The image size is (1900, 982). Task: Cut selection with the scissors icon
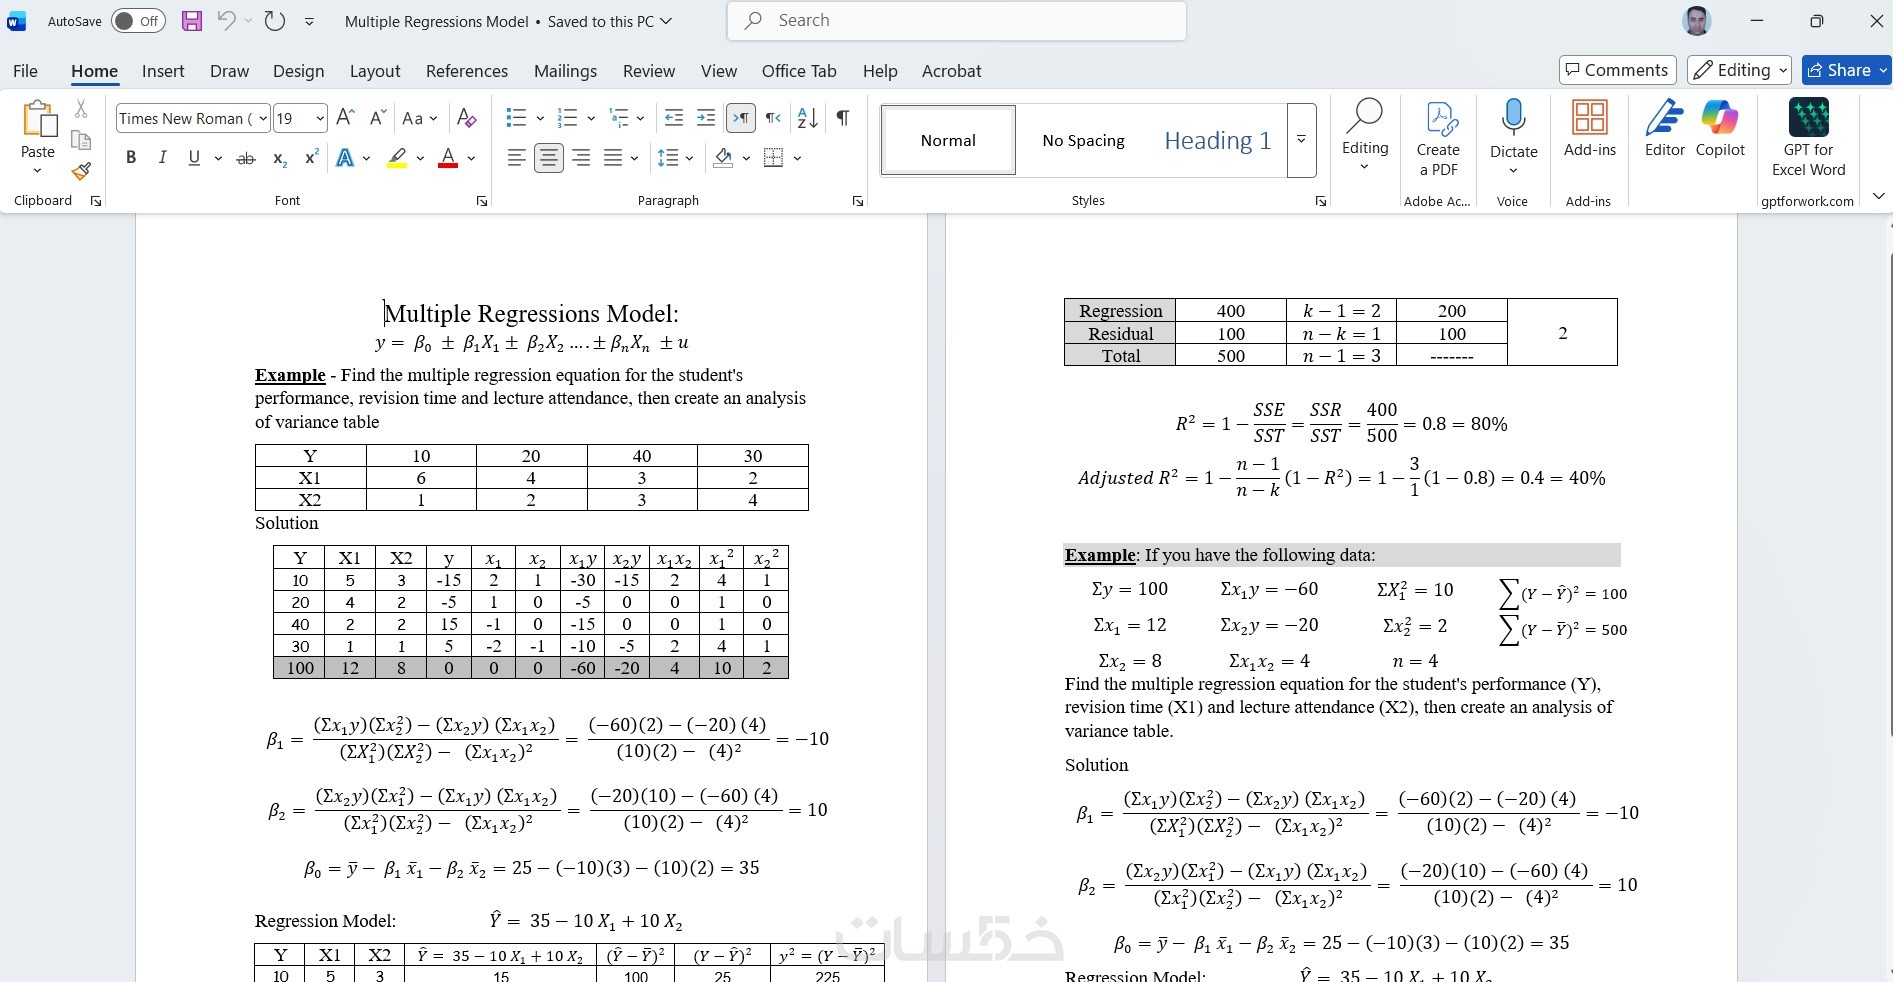82,109
